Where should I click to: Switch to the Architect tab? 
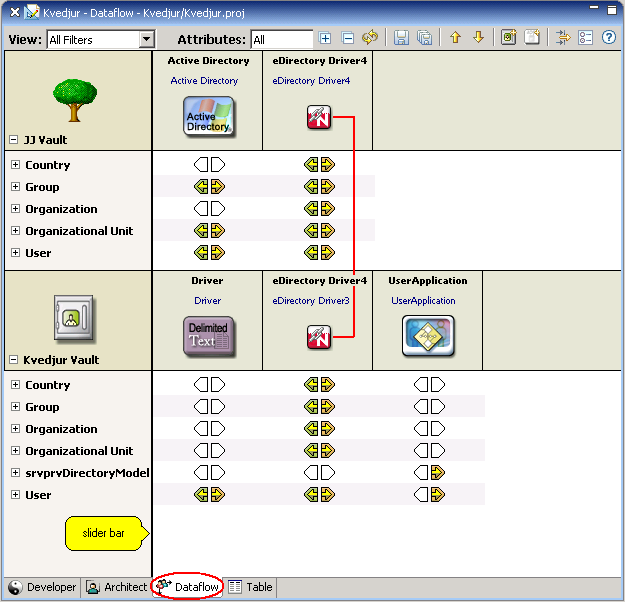click(x=116, y=587)
